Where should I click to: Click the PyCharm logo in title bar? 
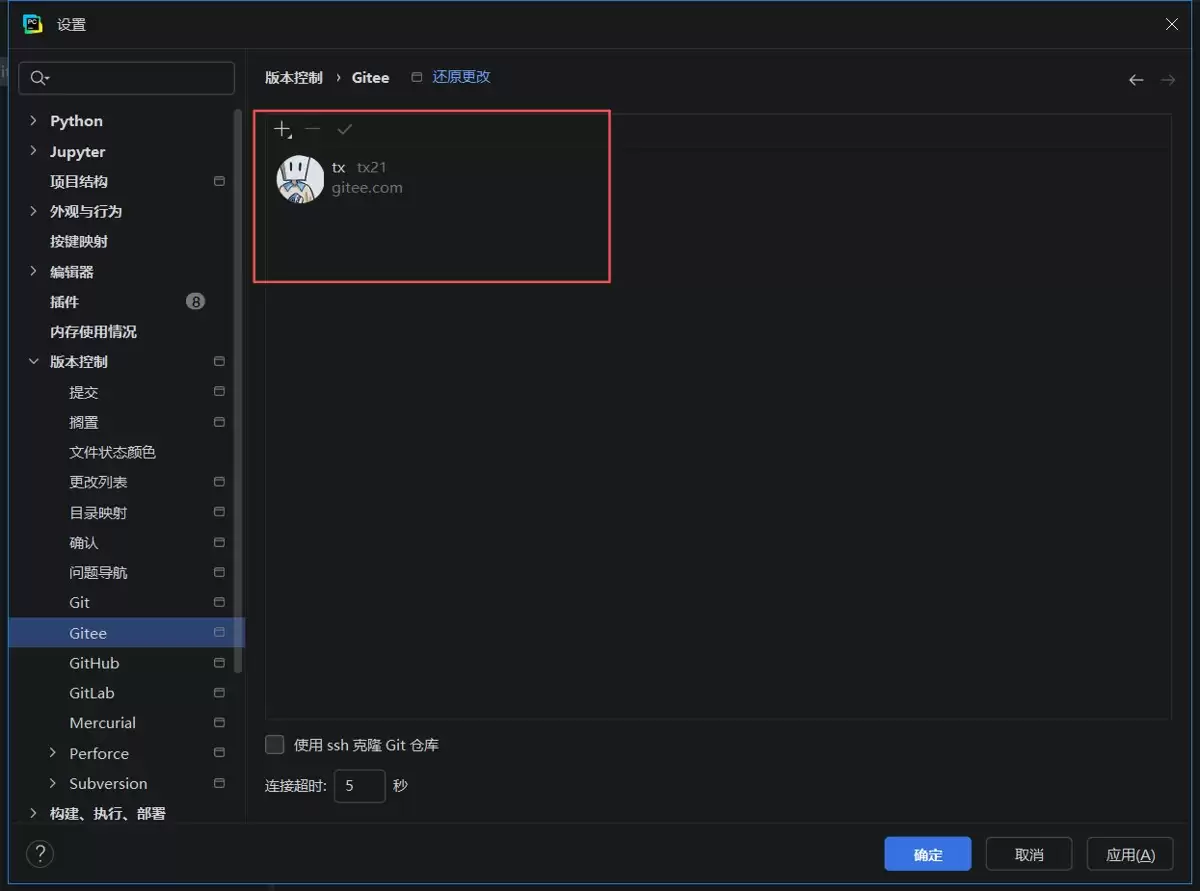pyautogui.click(x=33, y=24)
